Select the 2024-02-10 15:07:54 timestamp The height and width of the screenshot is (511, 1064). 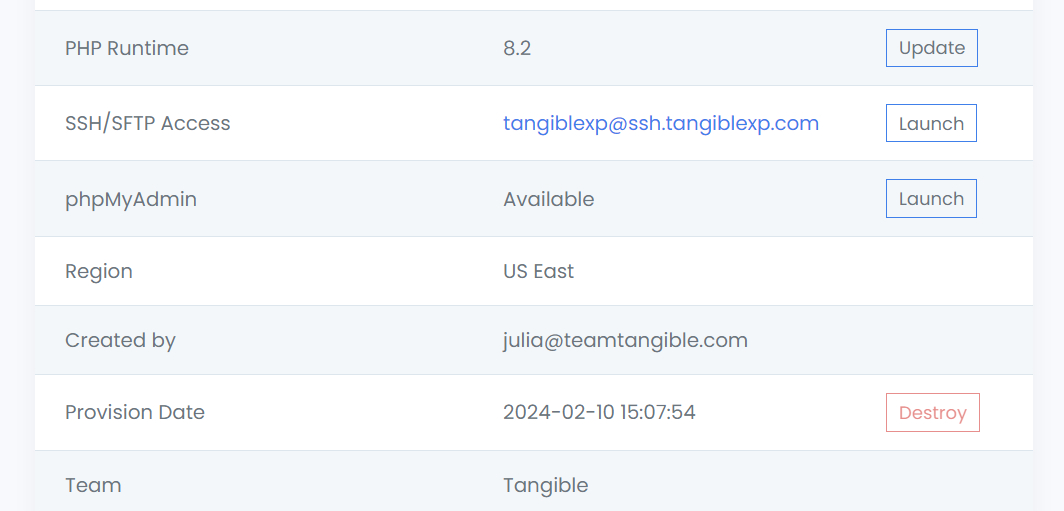[599, 412]
